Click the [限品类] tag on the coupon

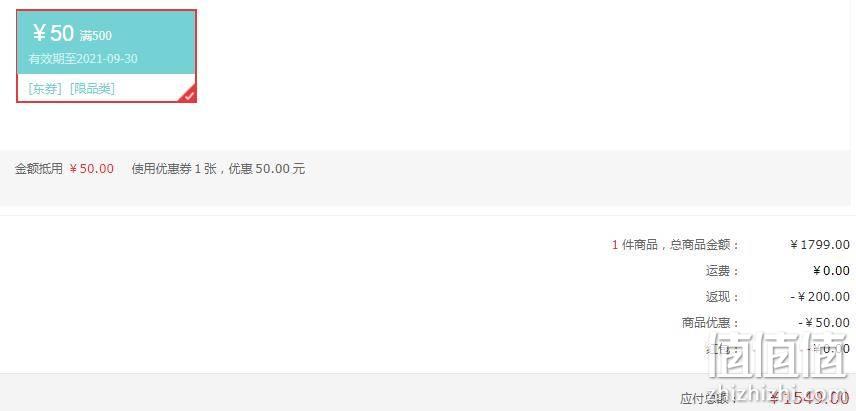(92, 89)
